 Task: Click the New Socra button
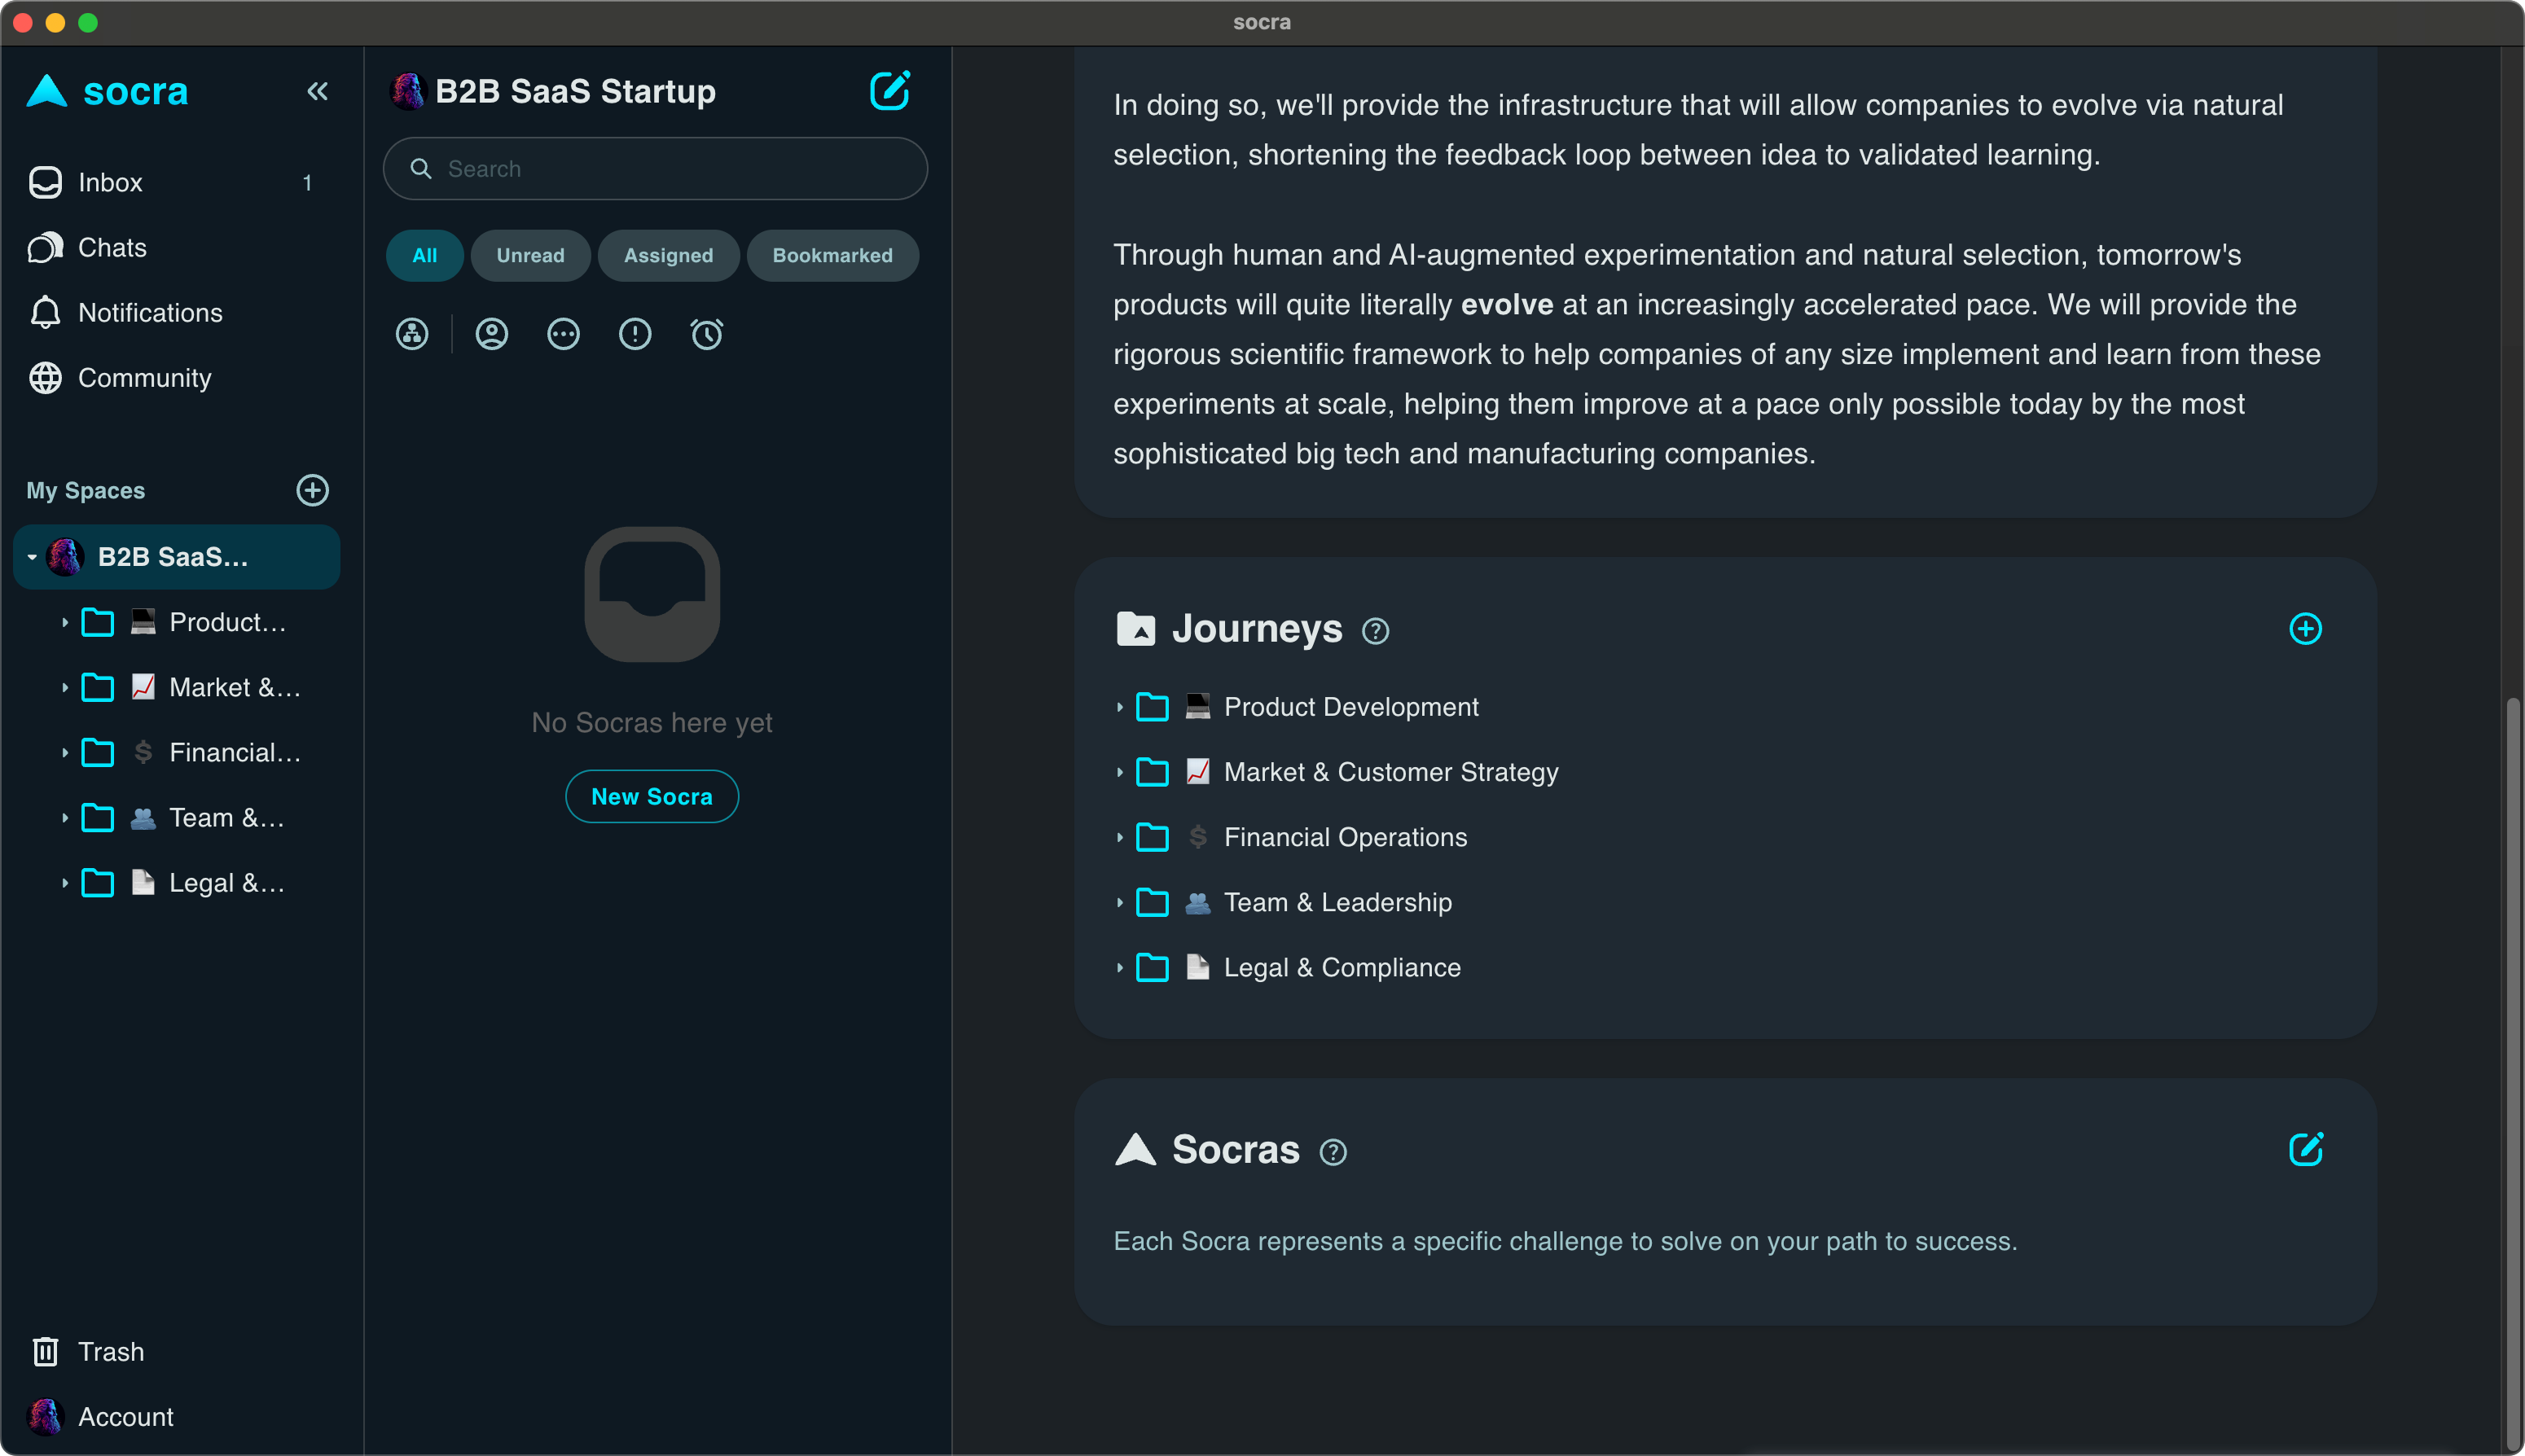point(651,797)
